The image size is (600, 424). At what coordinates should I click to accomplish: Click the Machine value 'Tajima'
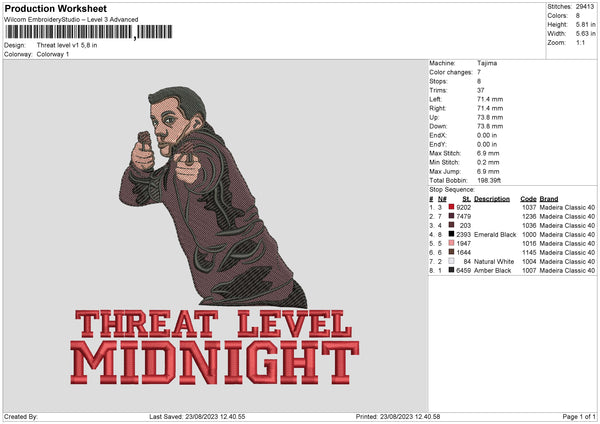487,63
